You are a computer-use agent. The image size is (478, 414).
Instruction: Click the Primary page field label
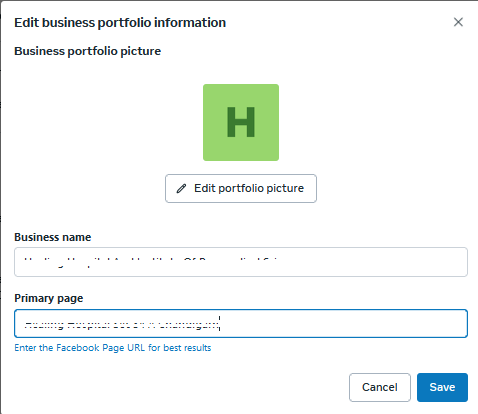(49, 298)
